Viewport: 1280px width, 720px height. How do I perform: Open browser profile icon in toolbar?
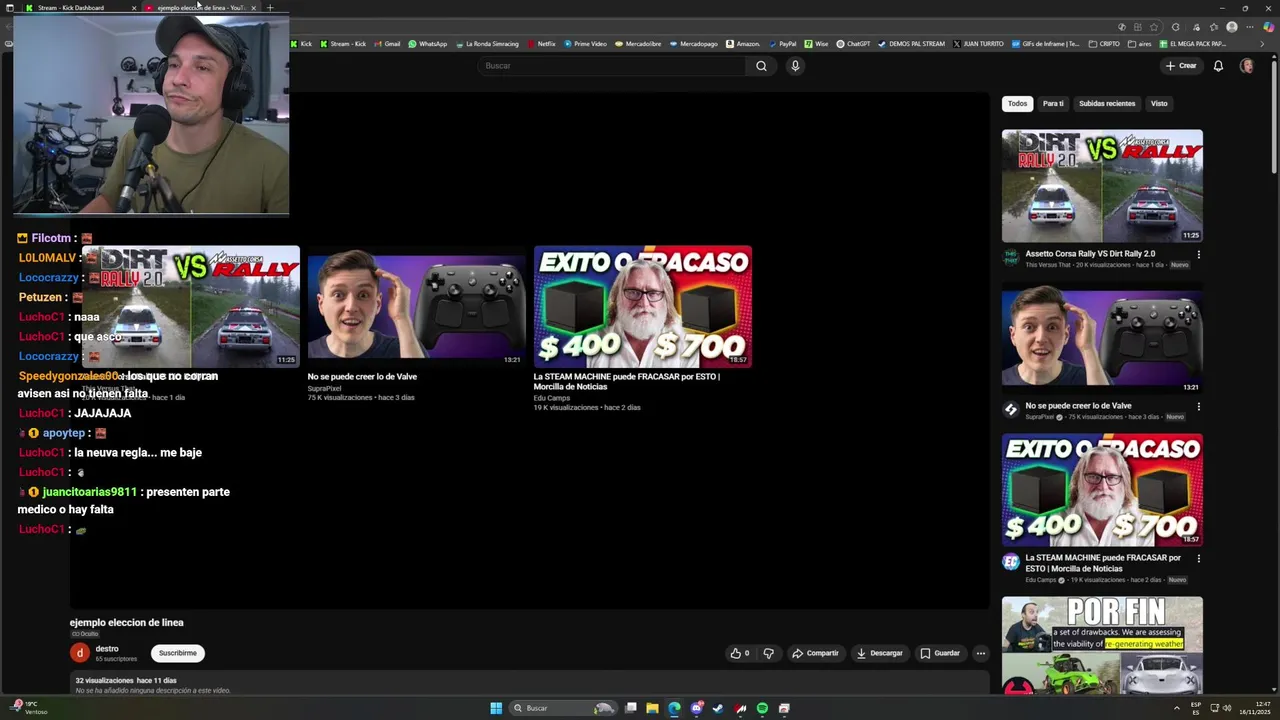click(x=1232, y=27)
